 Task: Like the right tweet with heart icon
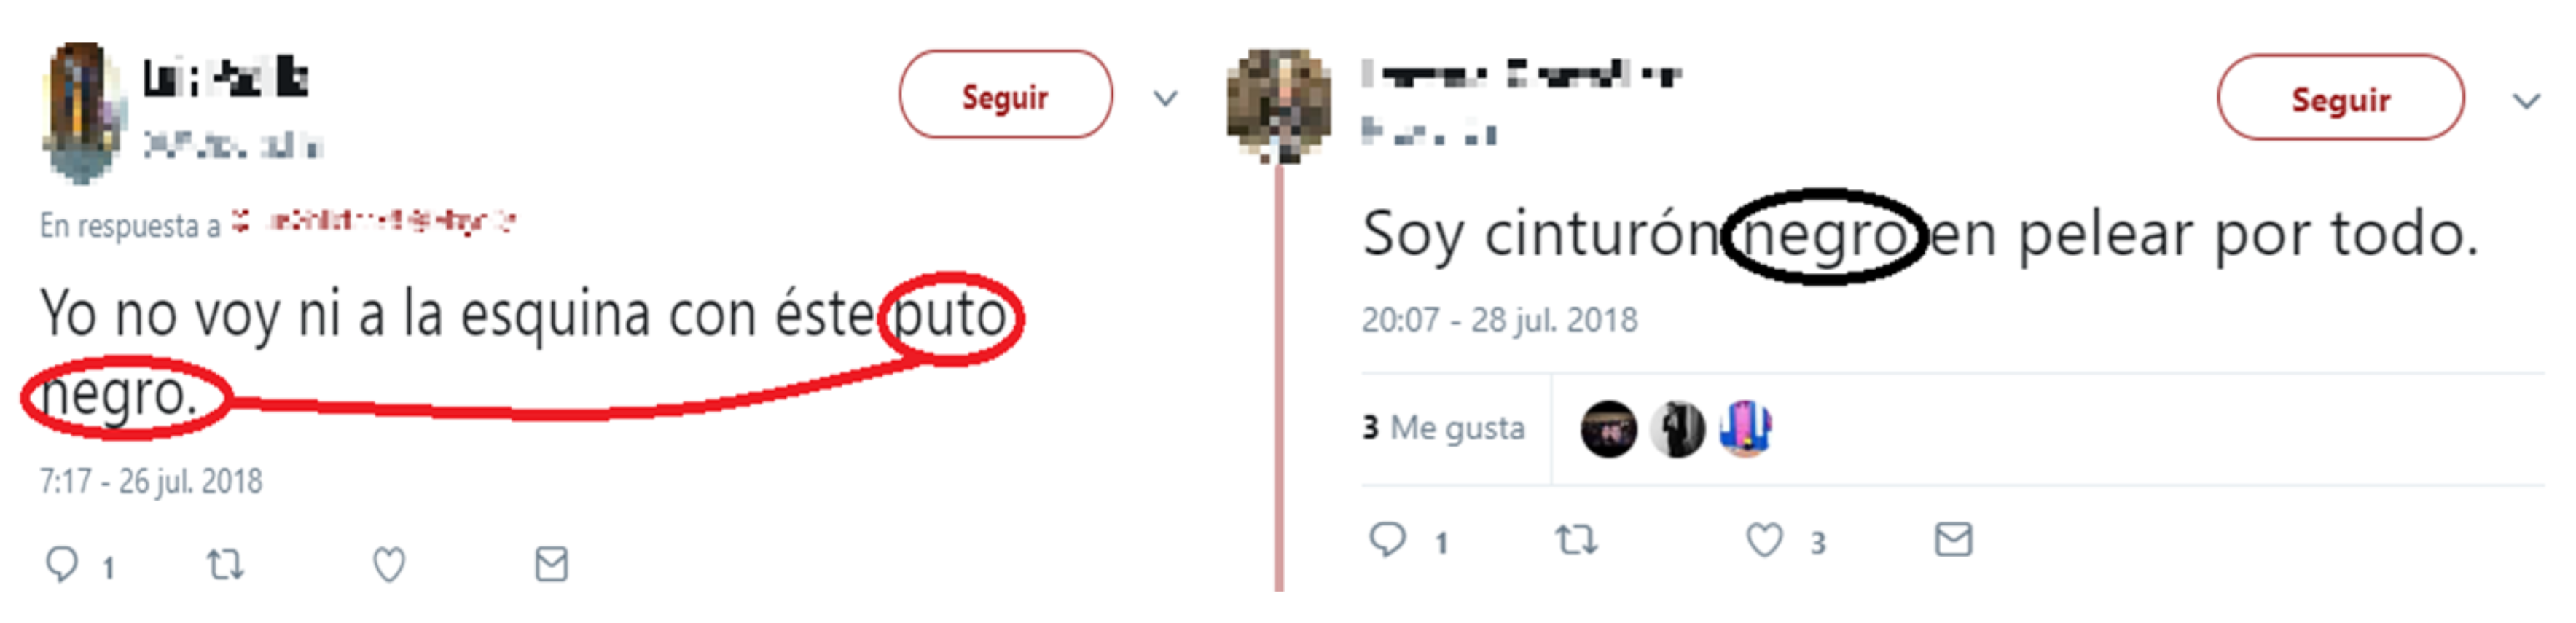point(1764,540)
